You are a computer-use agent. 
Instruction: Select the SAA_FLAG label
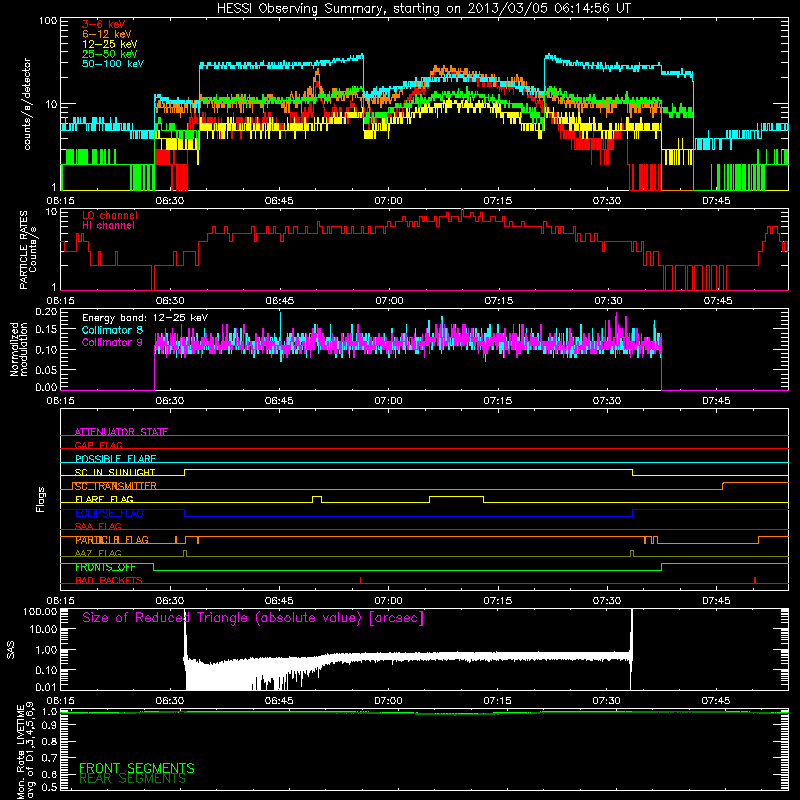pyautogui.click(x=98, y=526)
